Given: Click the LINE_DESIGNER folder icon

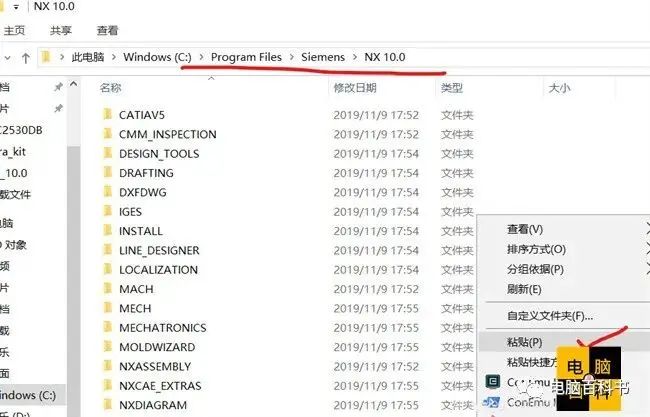Looking at the screenshot, I should 108,250.
